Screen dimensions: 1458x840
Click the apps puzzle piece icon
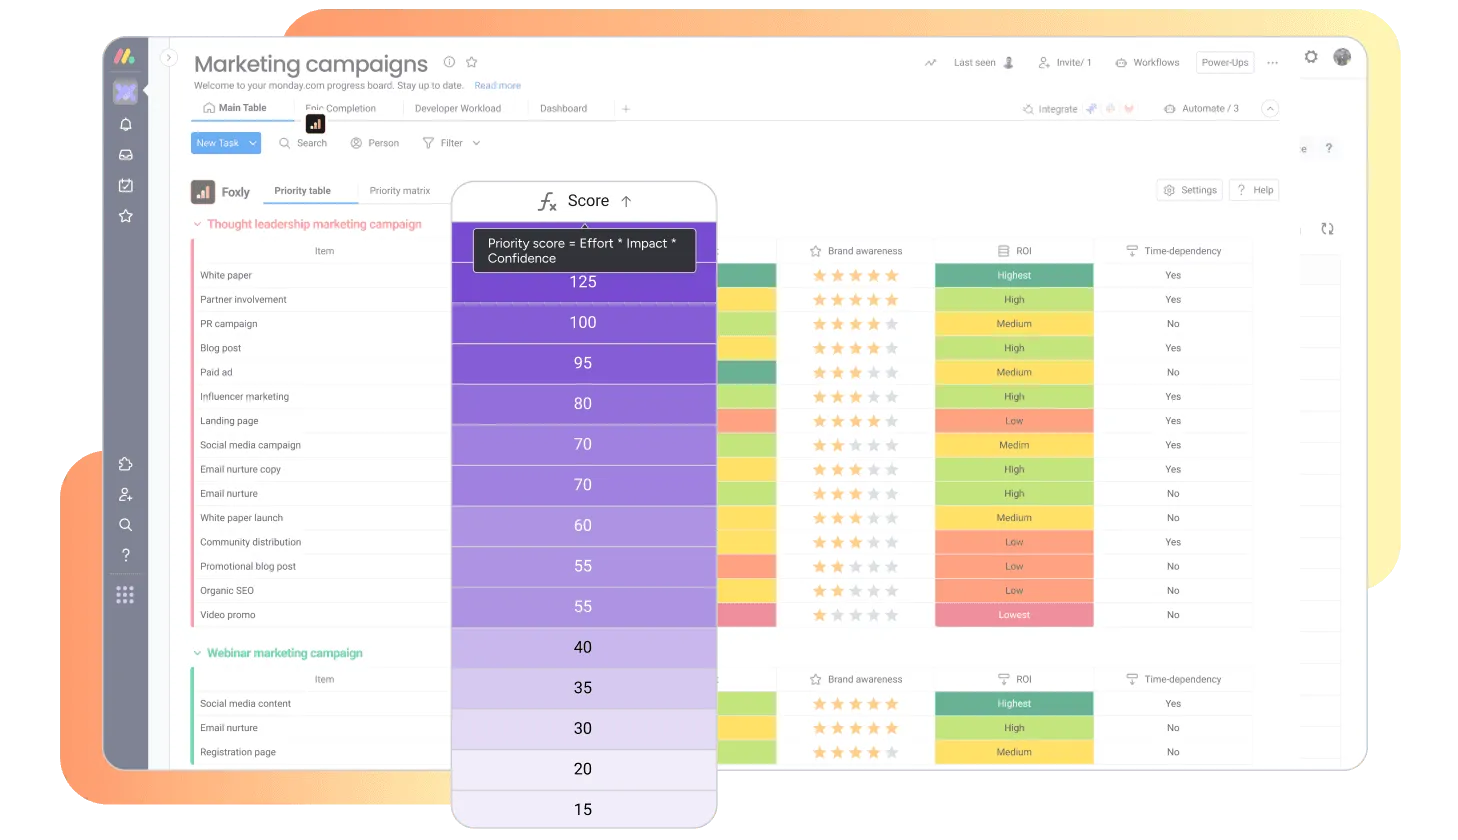point(125,464)
